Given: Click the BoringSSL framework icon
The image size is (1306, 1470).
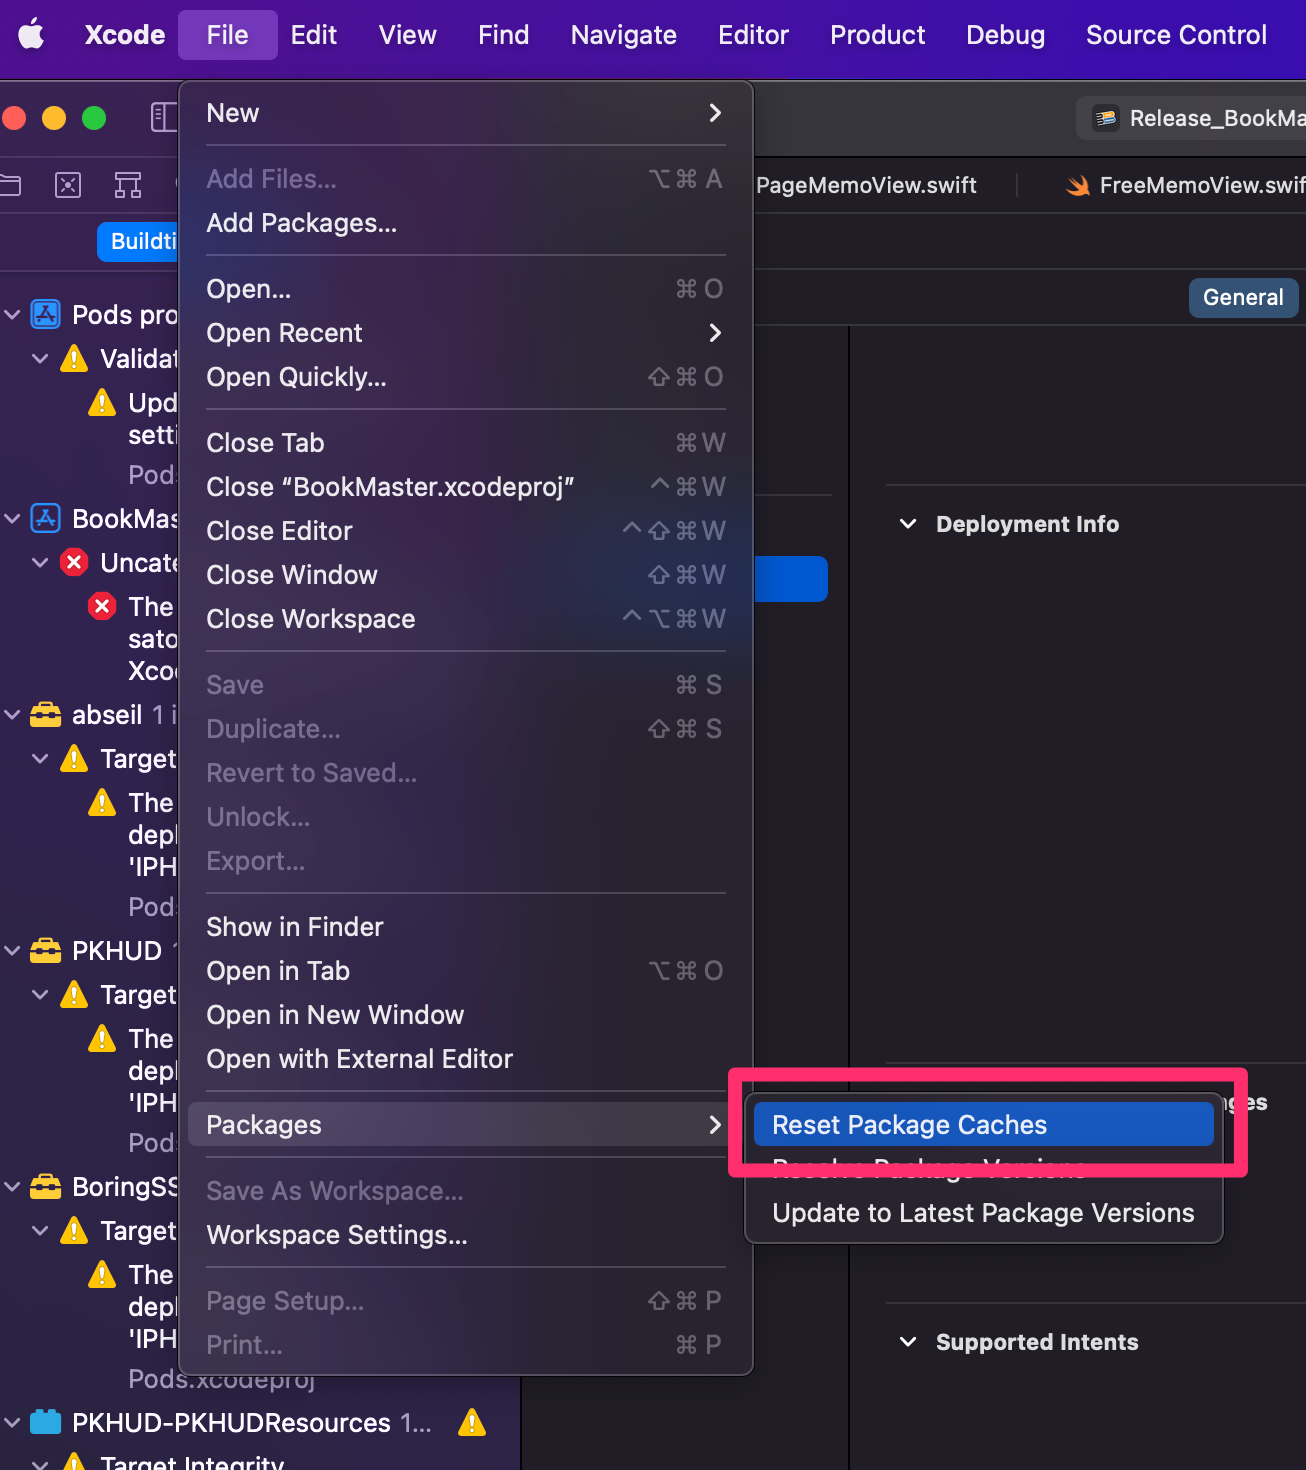Looking at the screenshot, I should point(45,1186).
